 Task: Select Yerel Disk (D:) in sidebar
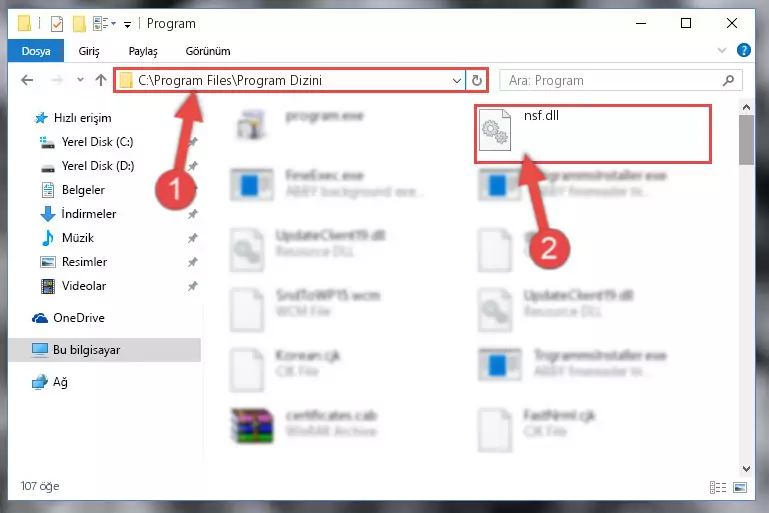[x=98, y=166]
